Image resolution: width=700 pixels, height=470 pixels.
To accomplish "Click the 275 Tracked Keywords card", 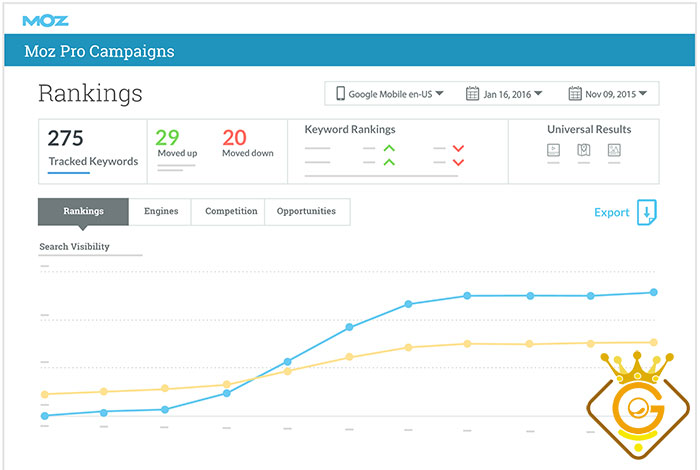I will tap(93, 151).
